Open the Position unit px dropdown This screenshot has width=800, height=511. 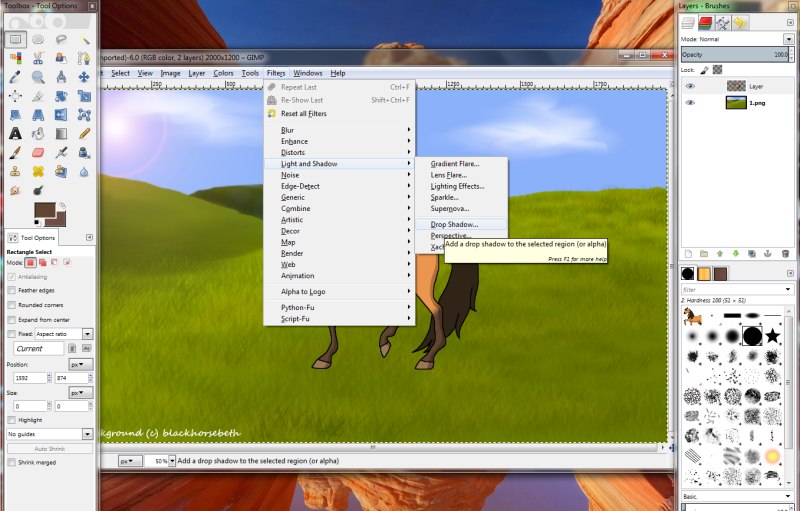point(81,365)
